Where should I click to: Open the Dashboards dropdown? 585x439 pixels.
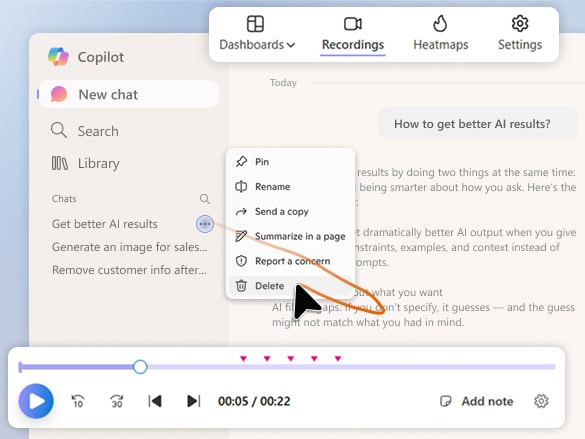pos(257,34)
